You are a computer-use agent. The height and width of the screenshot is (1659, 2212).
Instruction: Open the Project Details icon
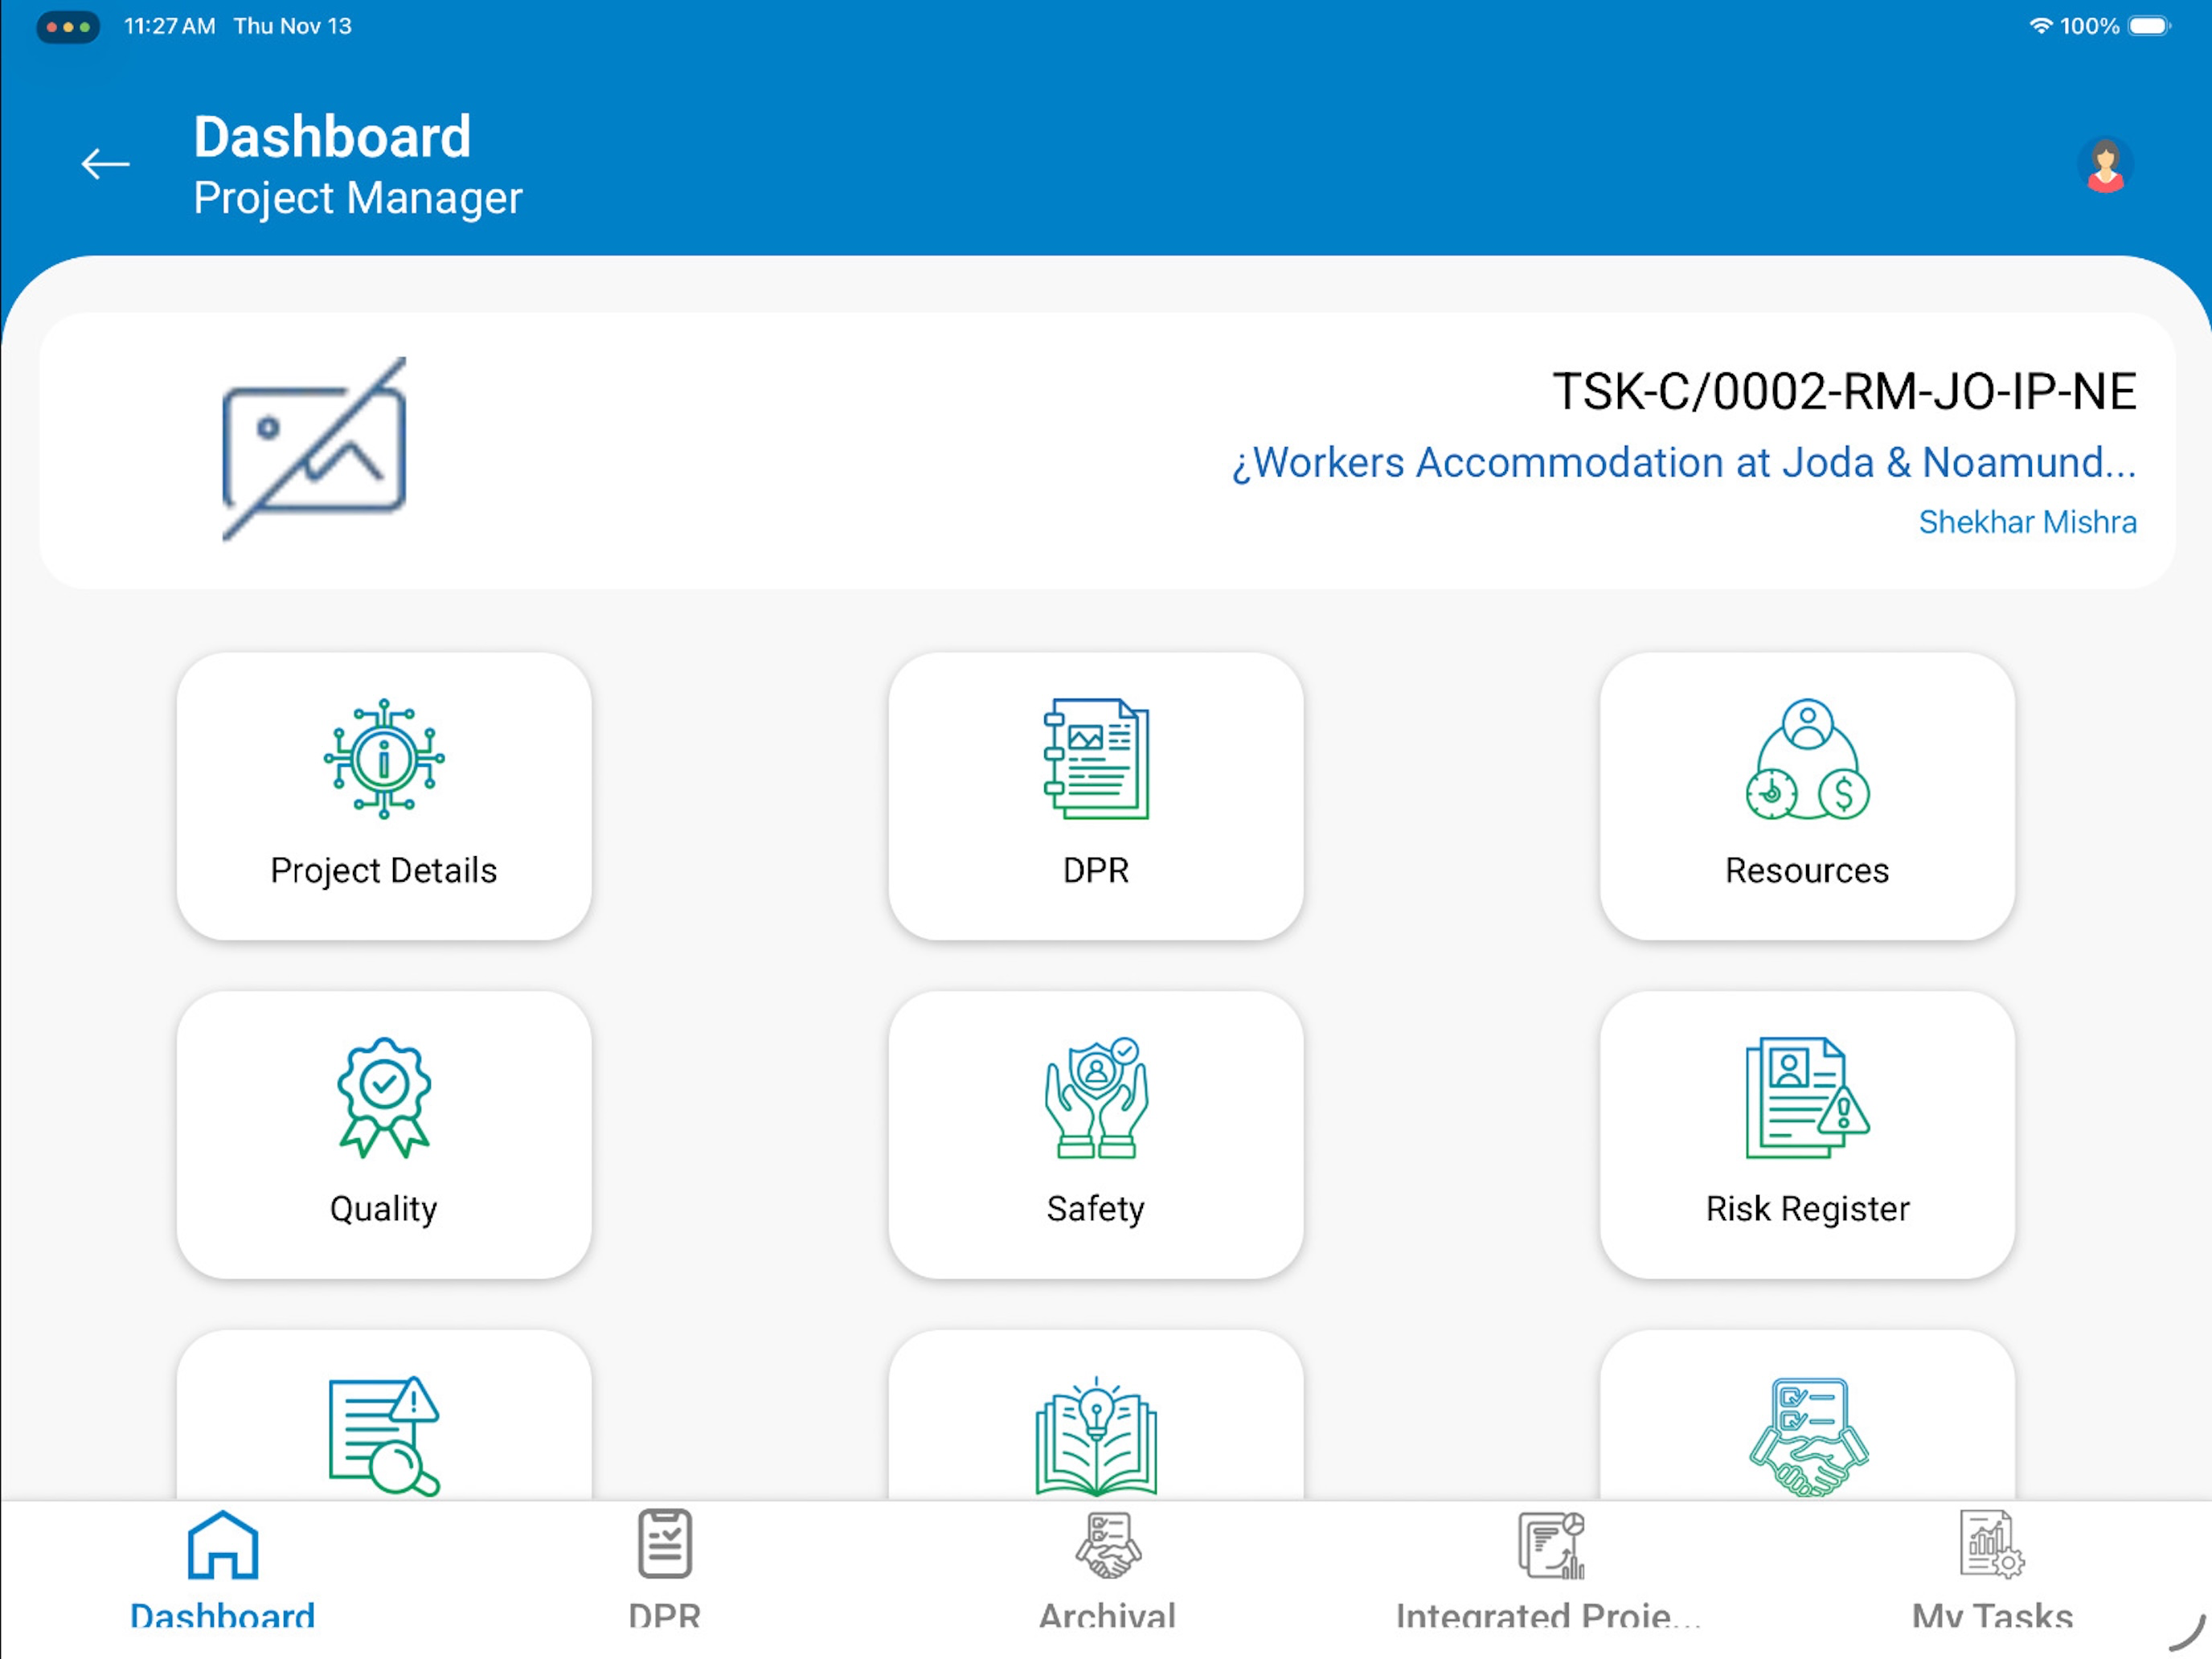click(384, 759)
